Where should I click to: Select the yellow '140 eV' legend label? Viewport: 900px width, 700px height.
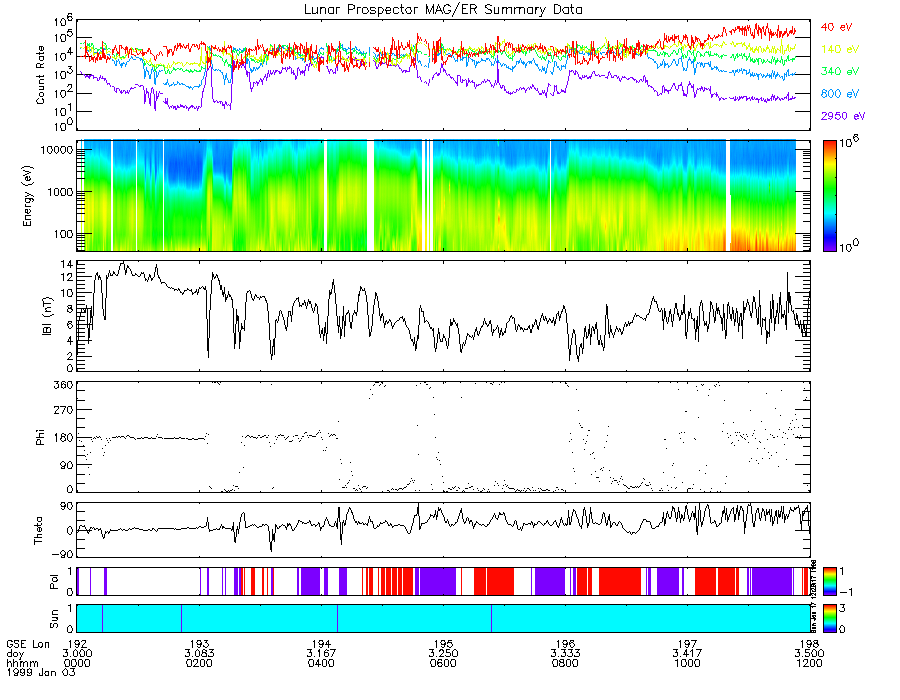pos(840,49)
